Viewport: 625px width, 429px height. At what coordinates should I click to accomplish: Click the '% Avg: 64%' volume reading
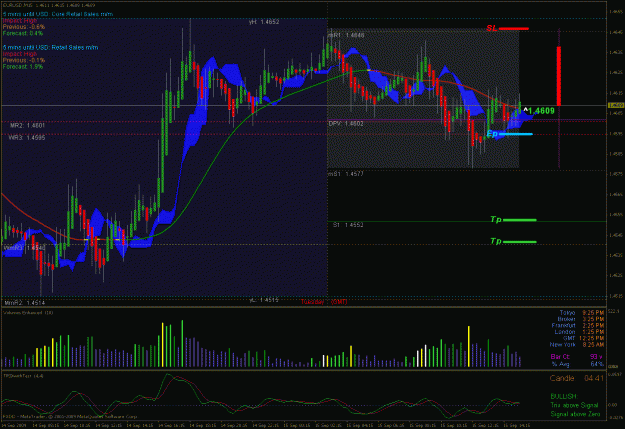(x=578, y=364)
